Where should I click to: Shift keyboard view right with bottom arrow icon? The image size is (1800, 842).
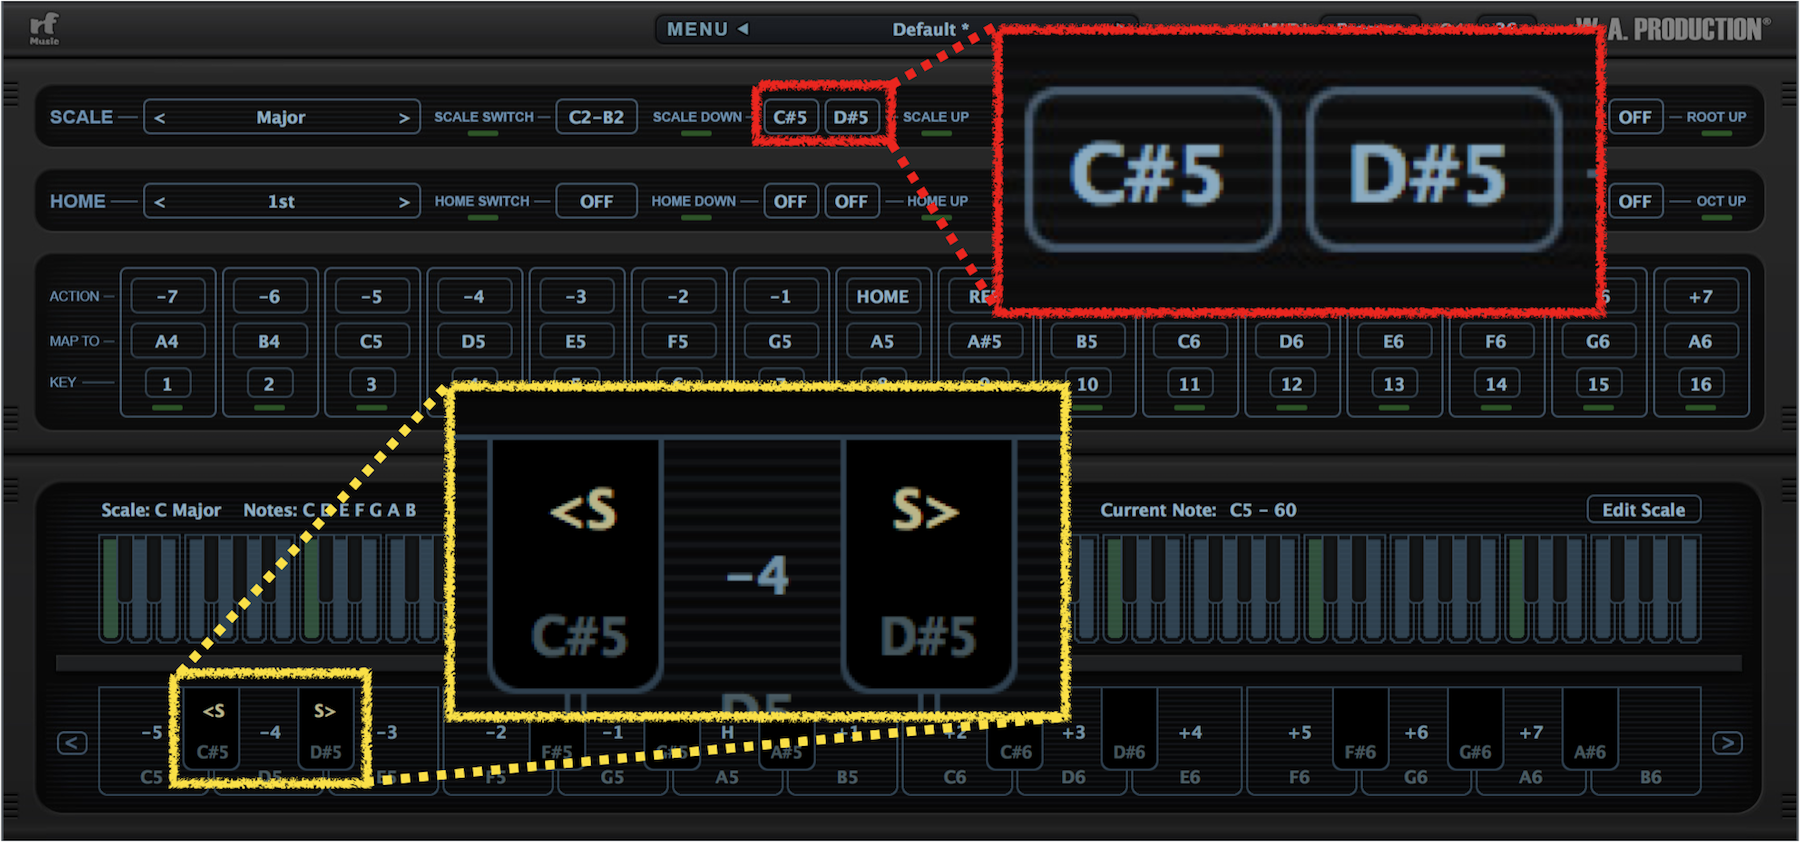[x=1728, y=743]
